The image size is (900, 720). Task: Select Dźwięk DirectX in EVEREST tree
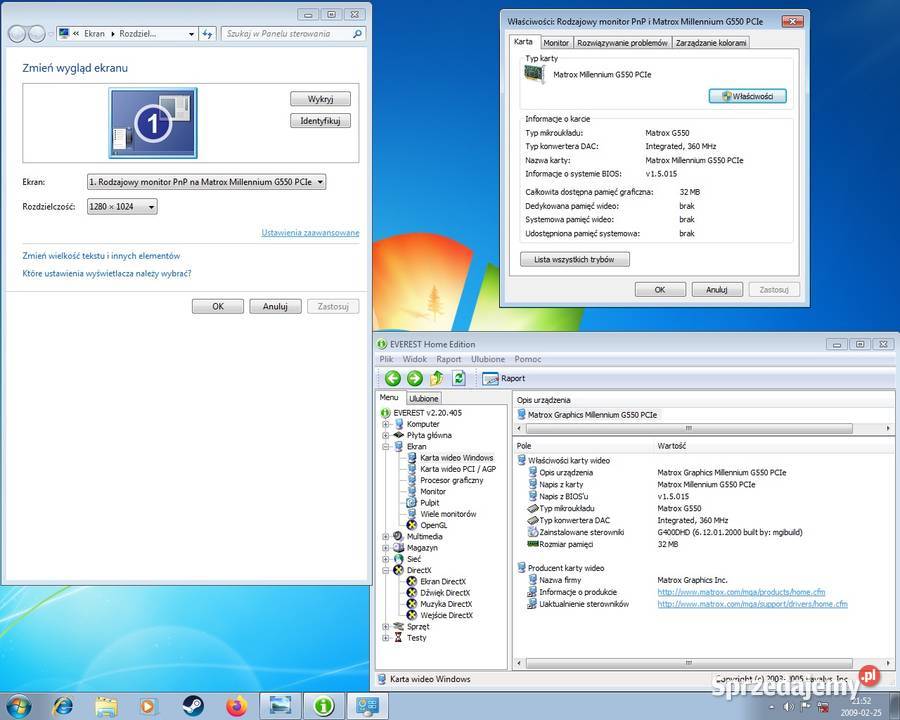coord(445,593)
